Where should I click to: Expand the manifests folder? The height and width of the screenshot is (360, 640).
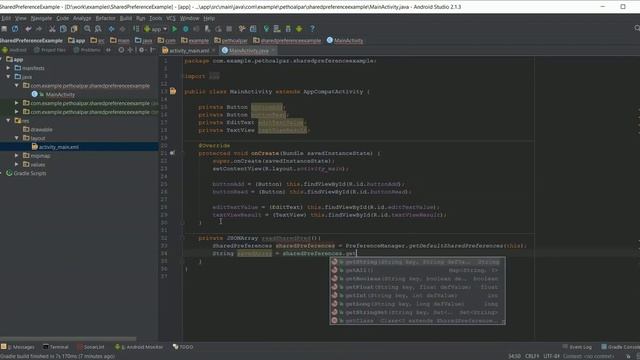pyautogui.click(x=8, y=68)
